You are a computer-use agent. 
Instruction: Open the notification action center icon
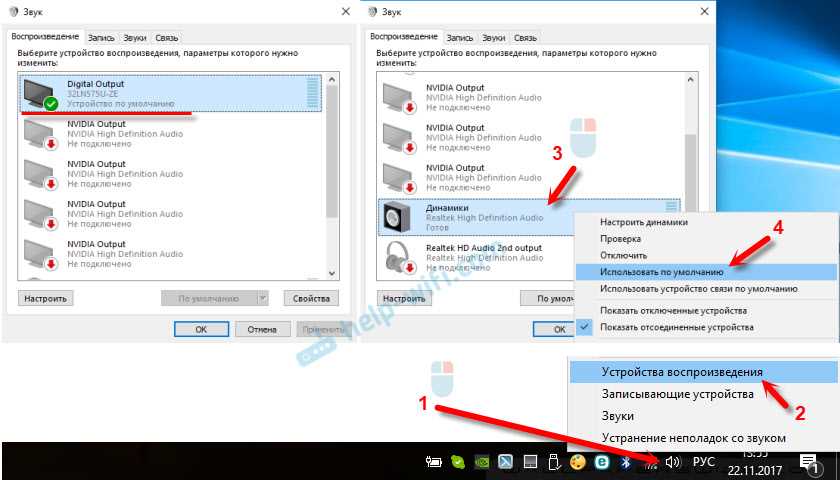point(808,462)
